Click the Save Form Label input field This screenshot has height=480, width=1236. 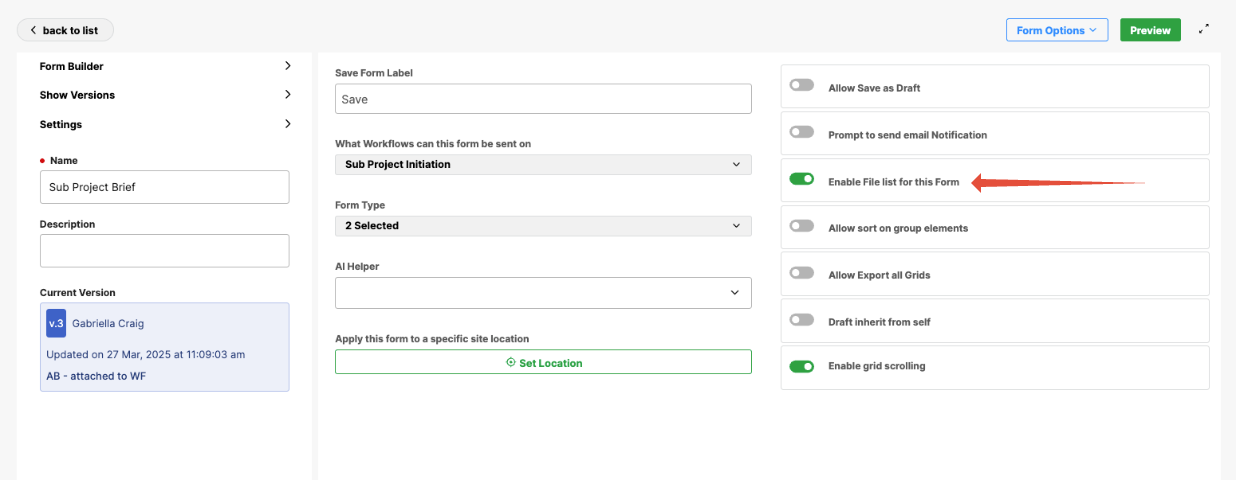pyautogui.click(x=542, y=99)
